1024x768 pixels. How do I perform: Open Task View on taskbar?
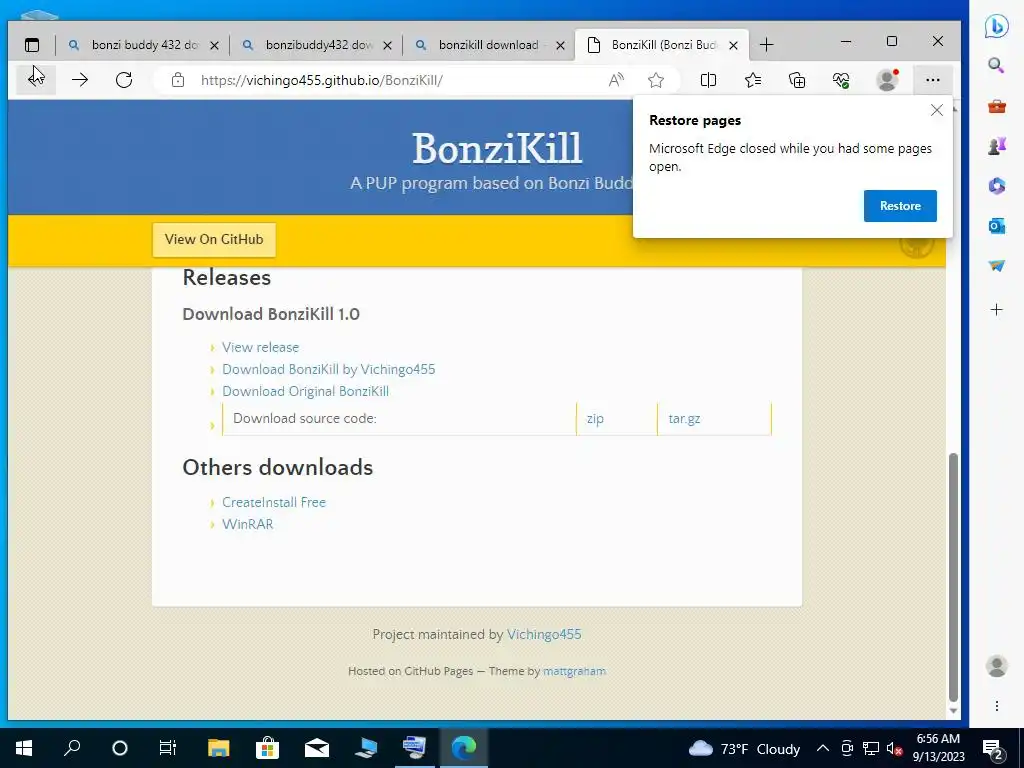(168, 748)
